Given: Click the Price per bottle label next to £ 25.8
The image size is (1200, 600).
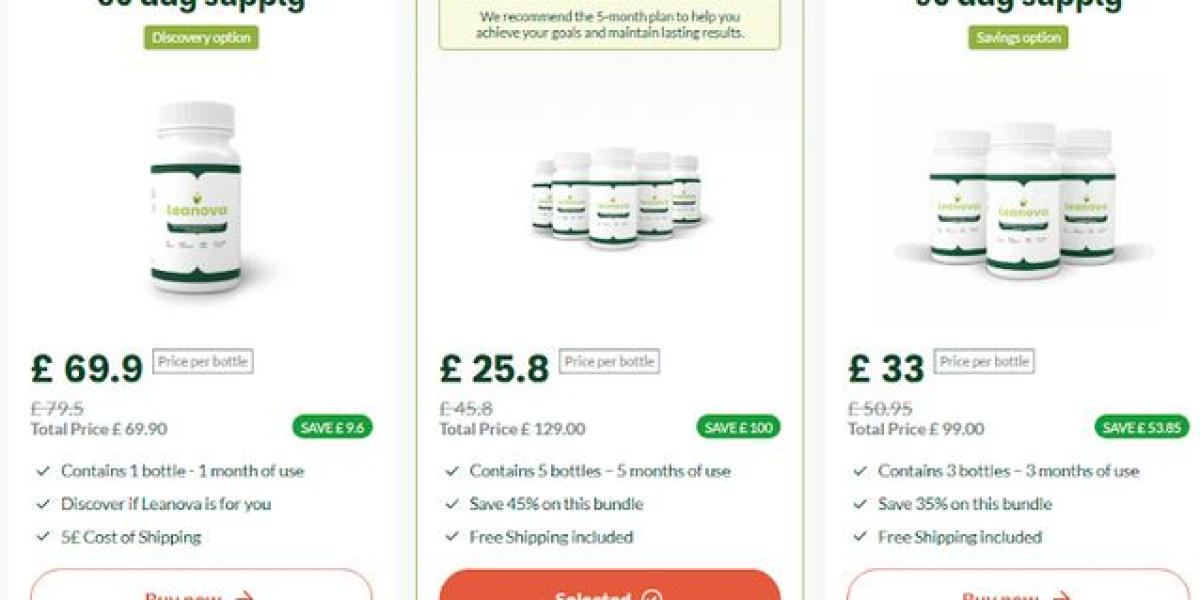Looking at the screenshot, I should (610, 361).
